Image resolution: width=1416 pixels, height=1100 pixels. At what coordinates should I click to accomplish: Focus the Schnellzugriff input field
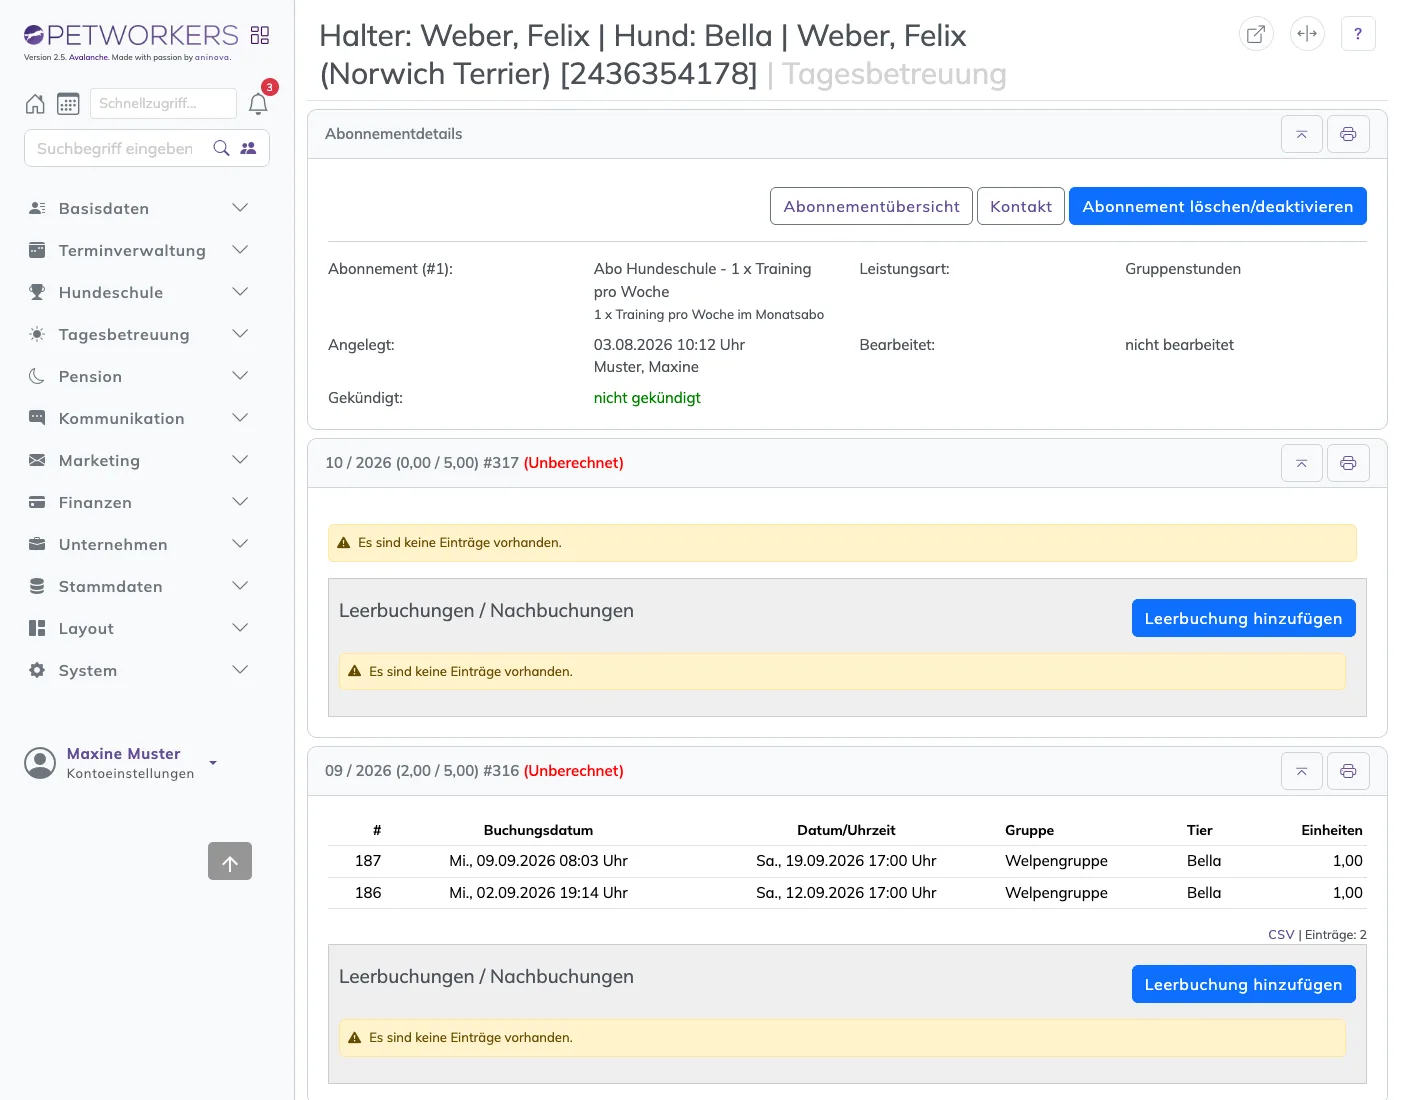(163, 103)
